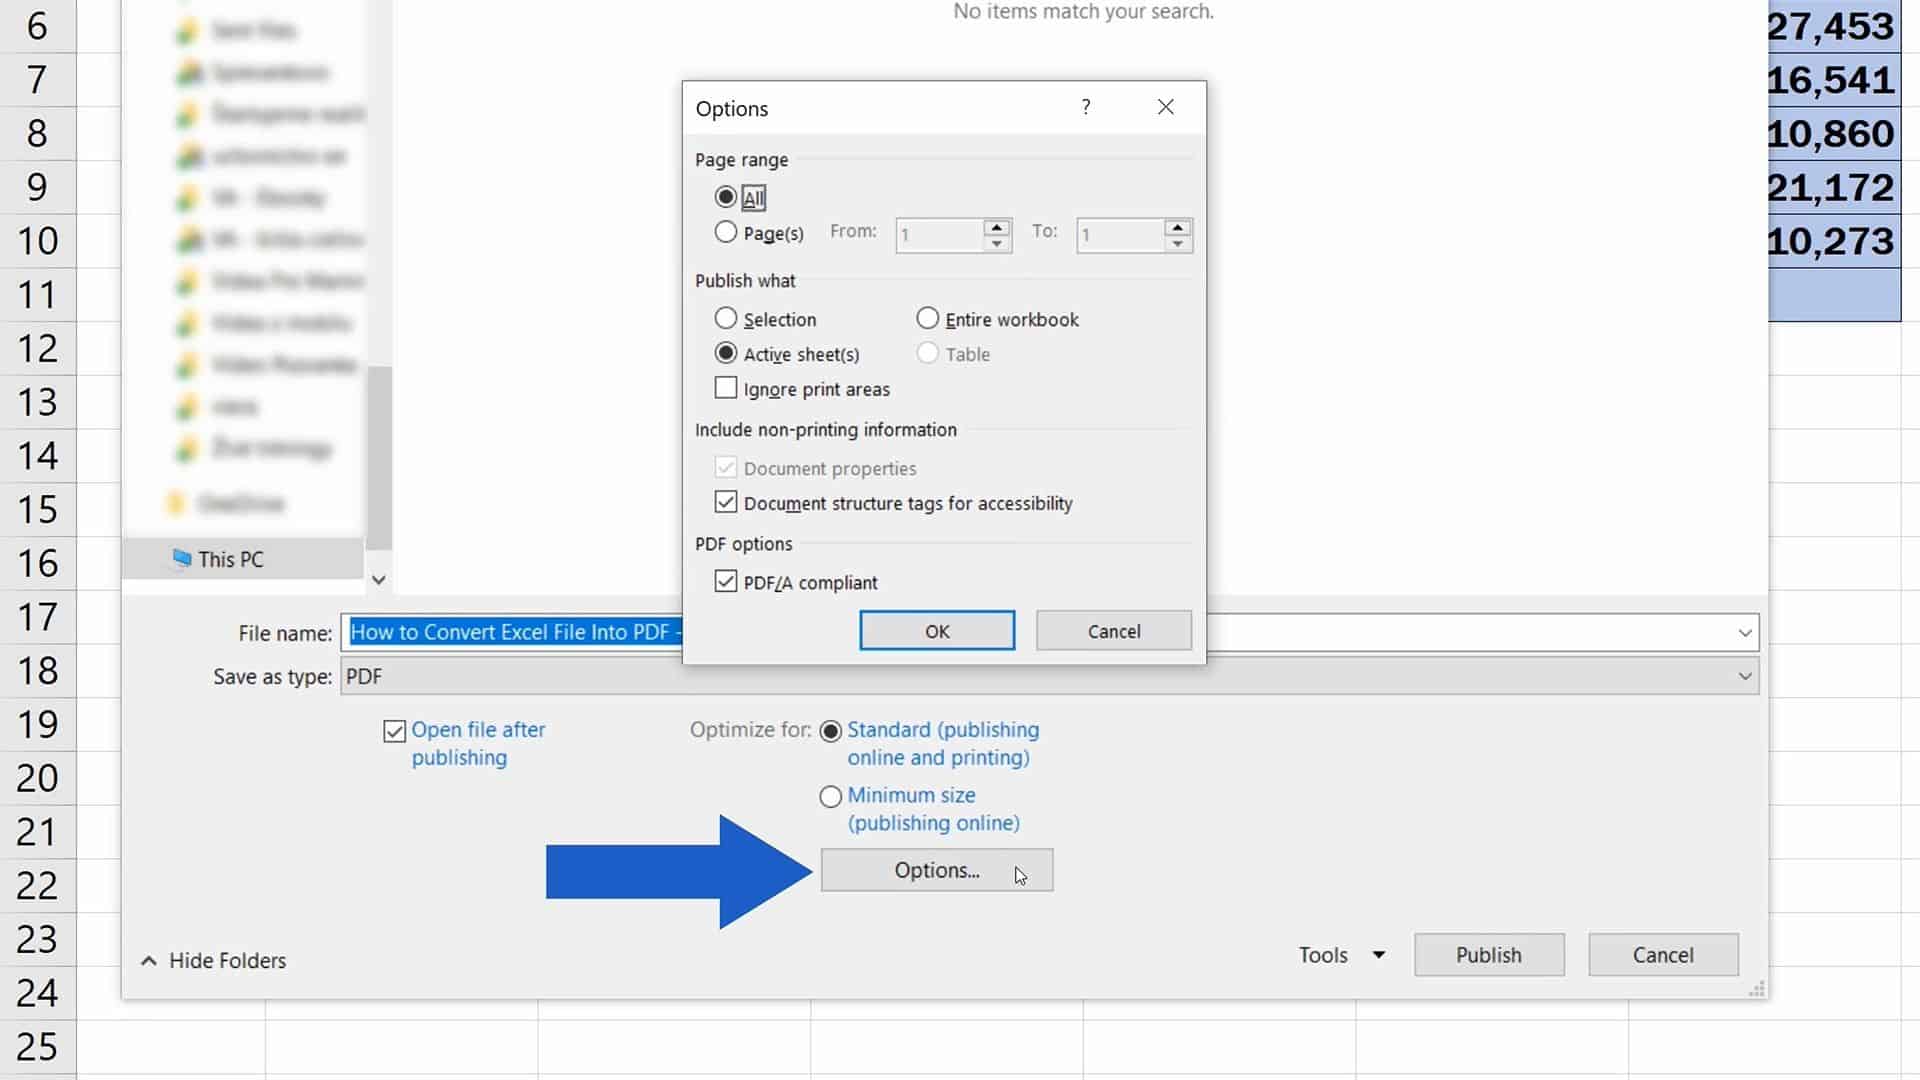Decrease the To page number stepper
This screenshot has width=1920, height=1080.
tap(1177, 242)
